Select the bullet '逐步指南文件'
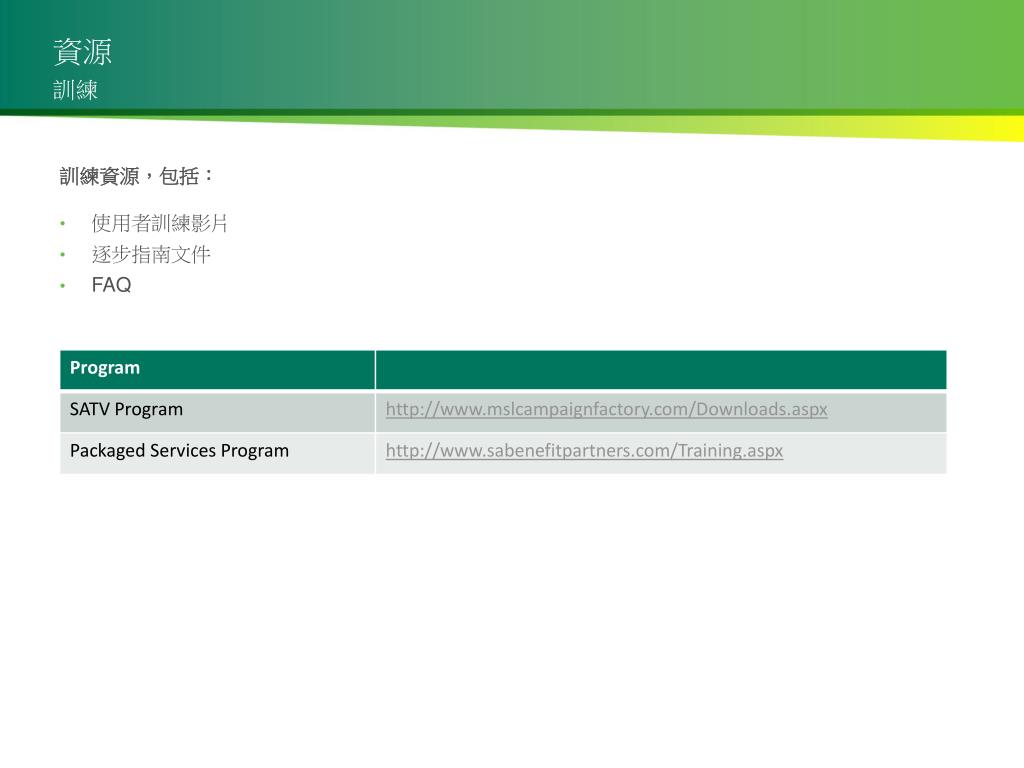Image resolution: width=1024 pixels, height=768 pixels. [151, 254]
